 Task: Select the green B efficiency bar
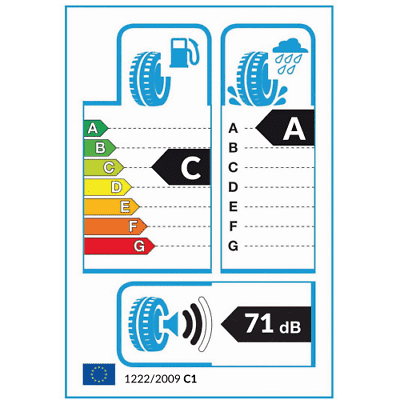(x=100, y=148)
